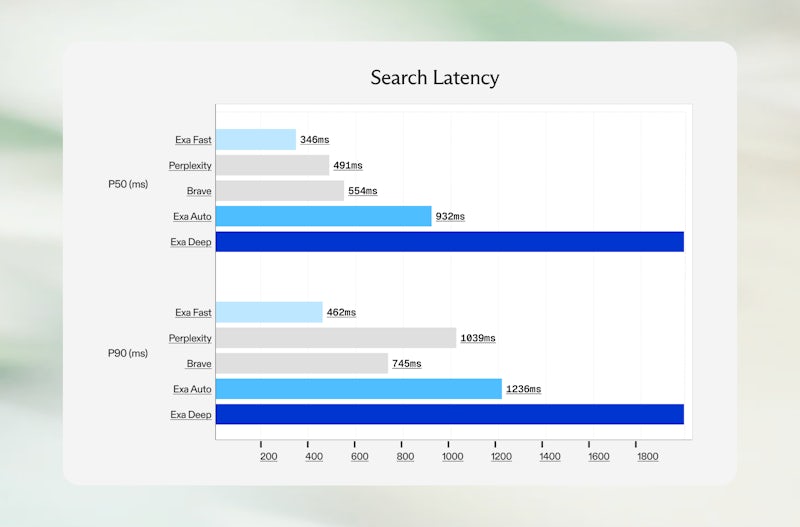The width and height of the screenshot is (800, 527).
Task: Click the 1236ms value label
Action: tap(523, 389)
